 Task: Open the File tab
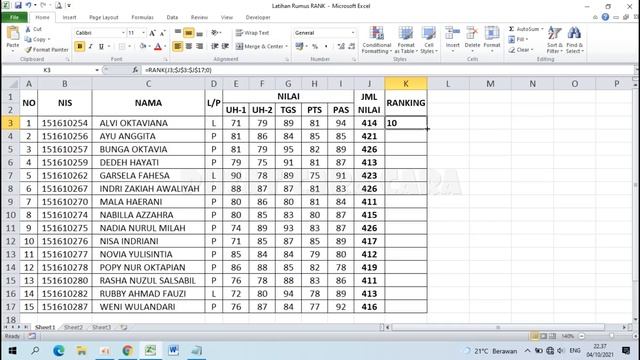click(14, 18)
